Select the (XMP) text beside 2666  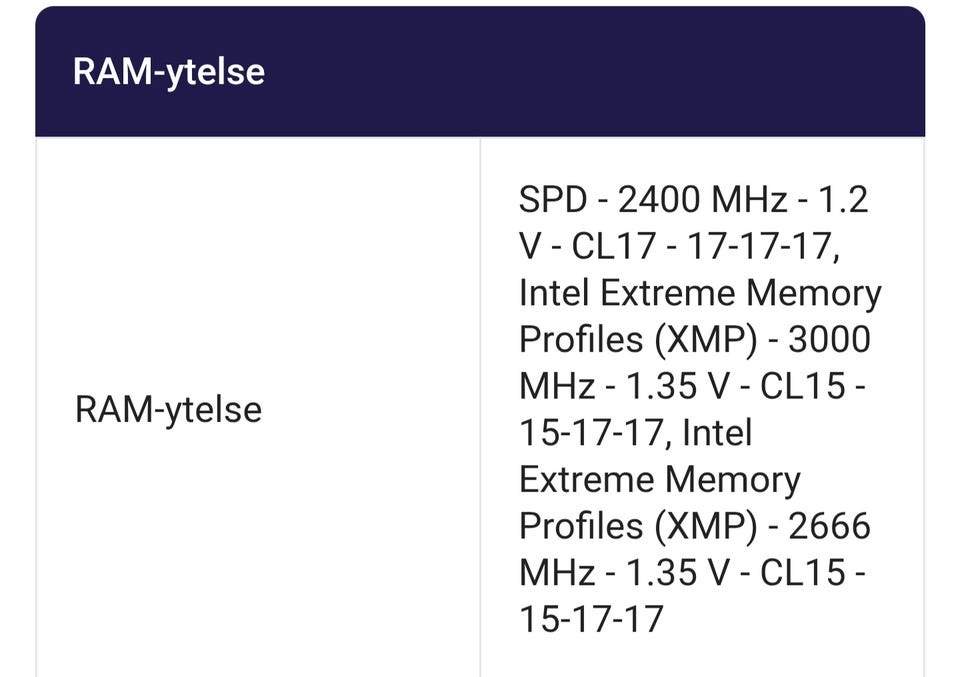click(710, 525)
